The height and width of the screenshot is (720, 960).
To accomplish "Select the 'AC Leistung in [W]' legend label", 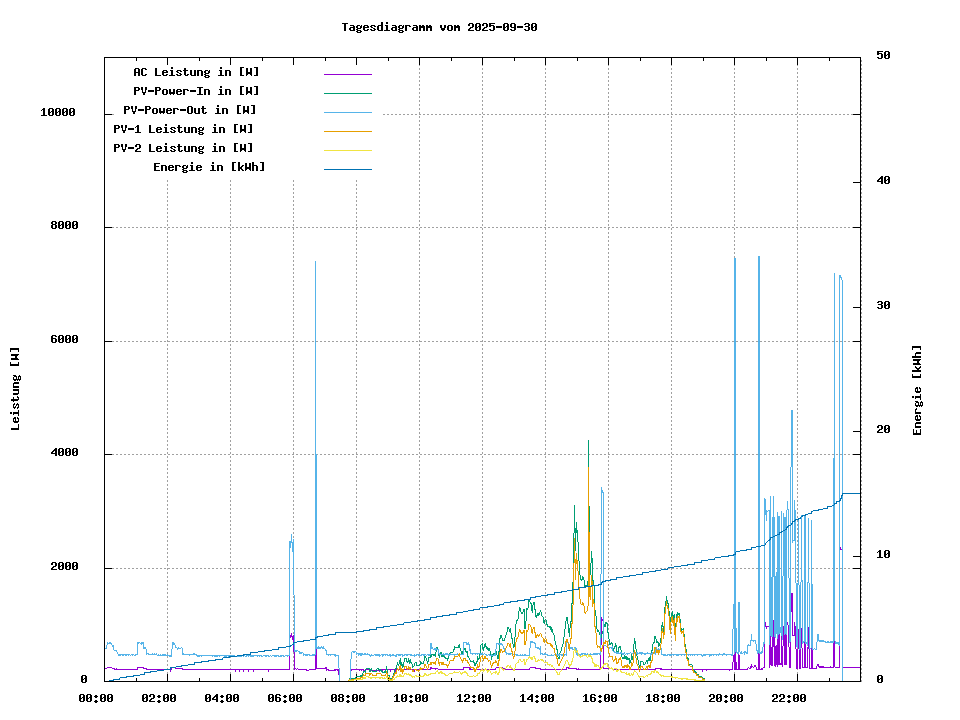I will point(196,72).
